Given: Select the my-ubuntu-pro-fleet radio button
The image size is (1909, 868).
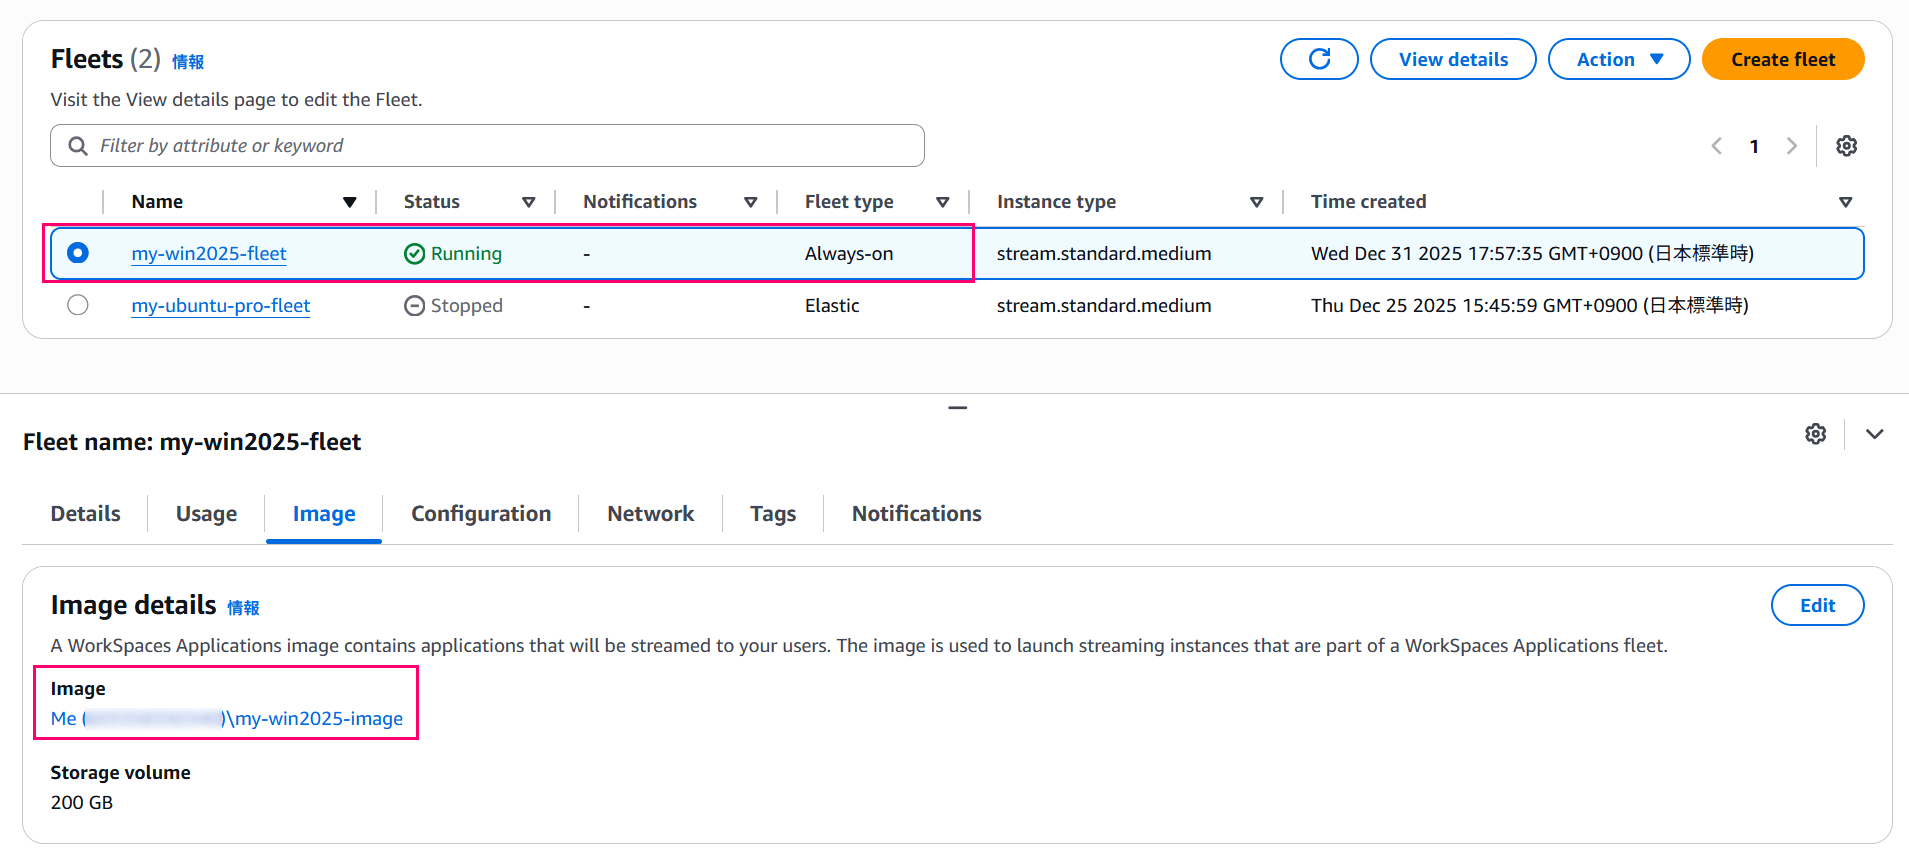Looking at the screenshot, I should (x=78, y=305).
